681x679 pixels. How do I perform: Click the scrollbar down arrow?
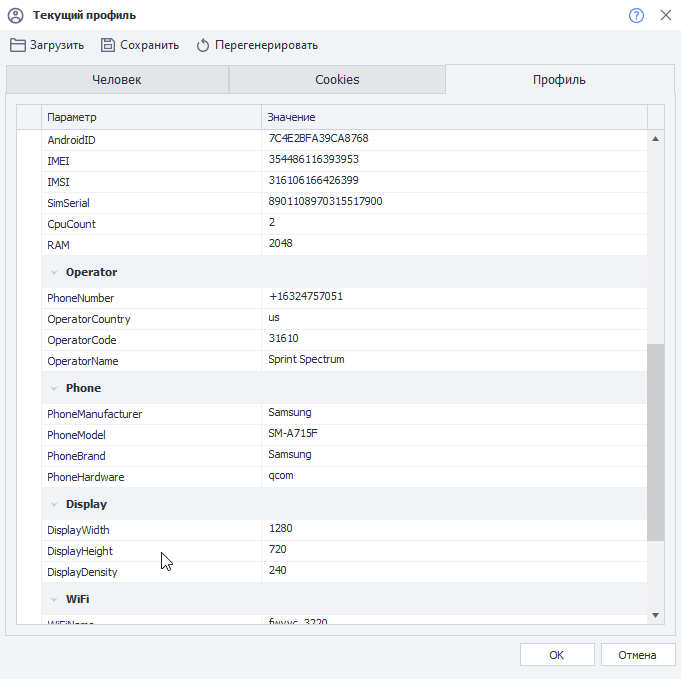(x=656, y=614)
